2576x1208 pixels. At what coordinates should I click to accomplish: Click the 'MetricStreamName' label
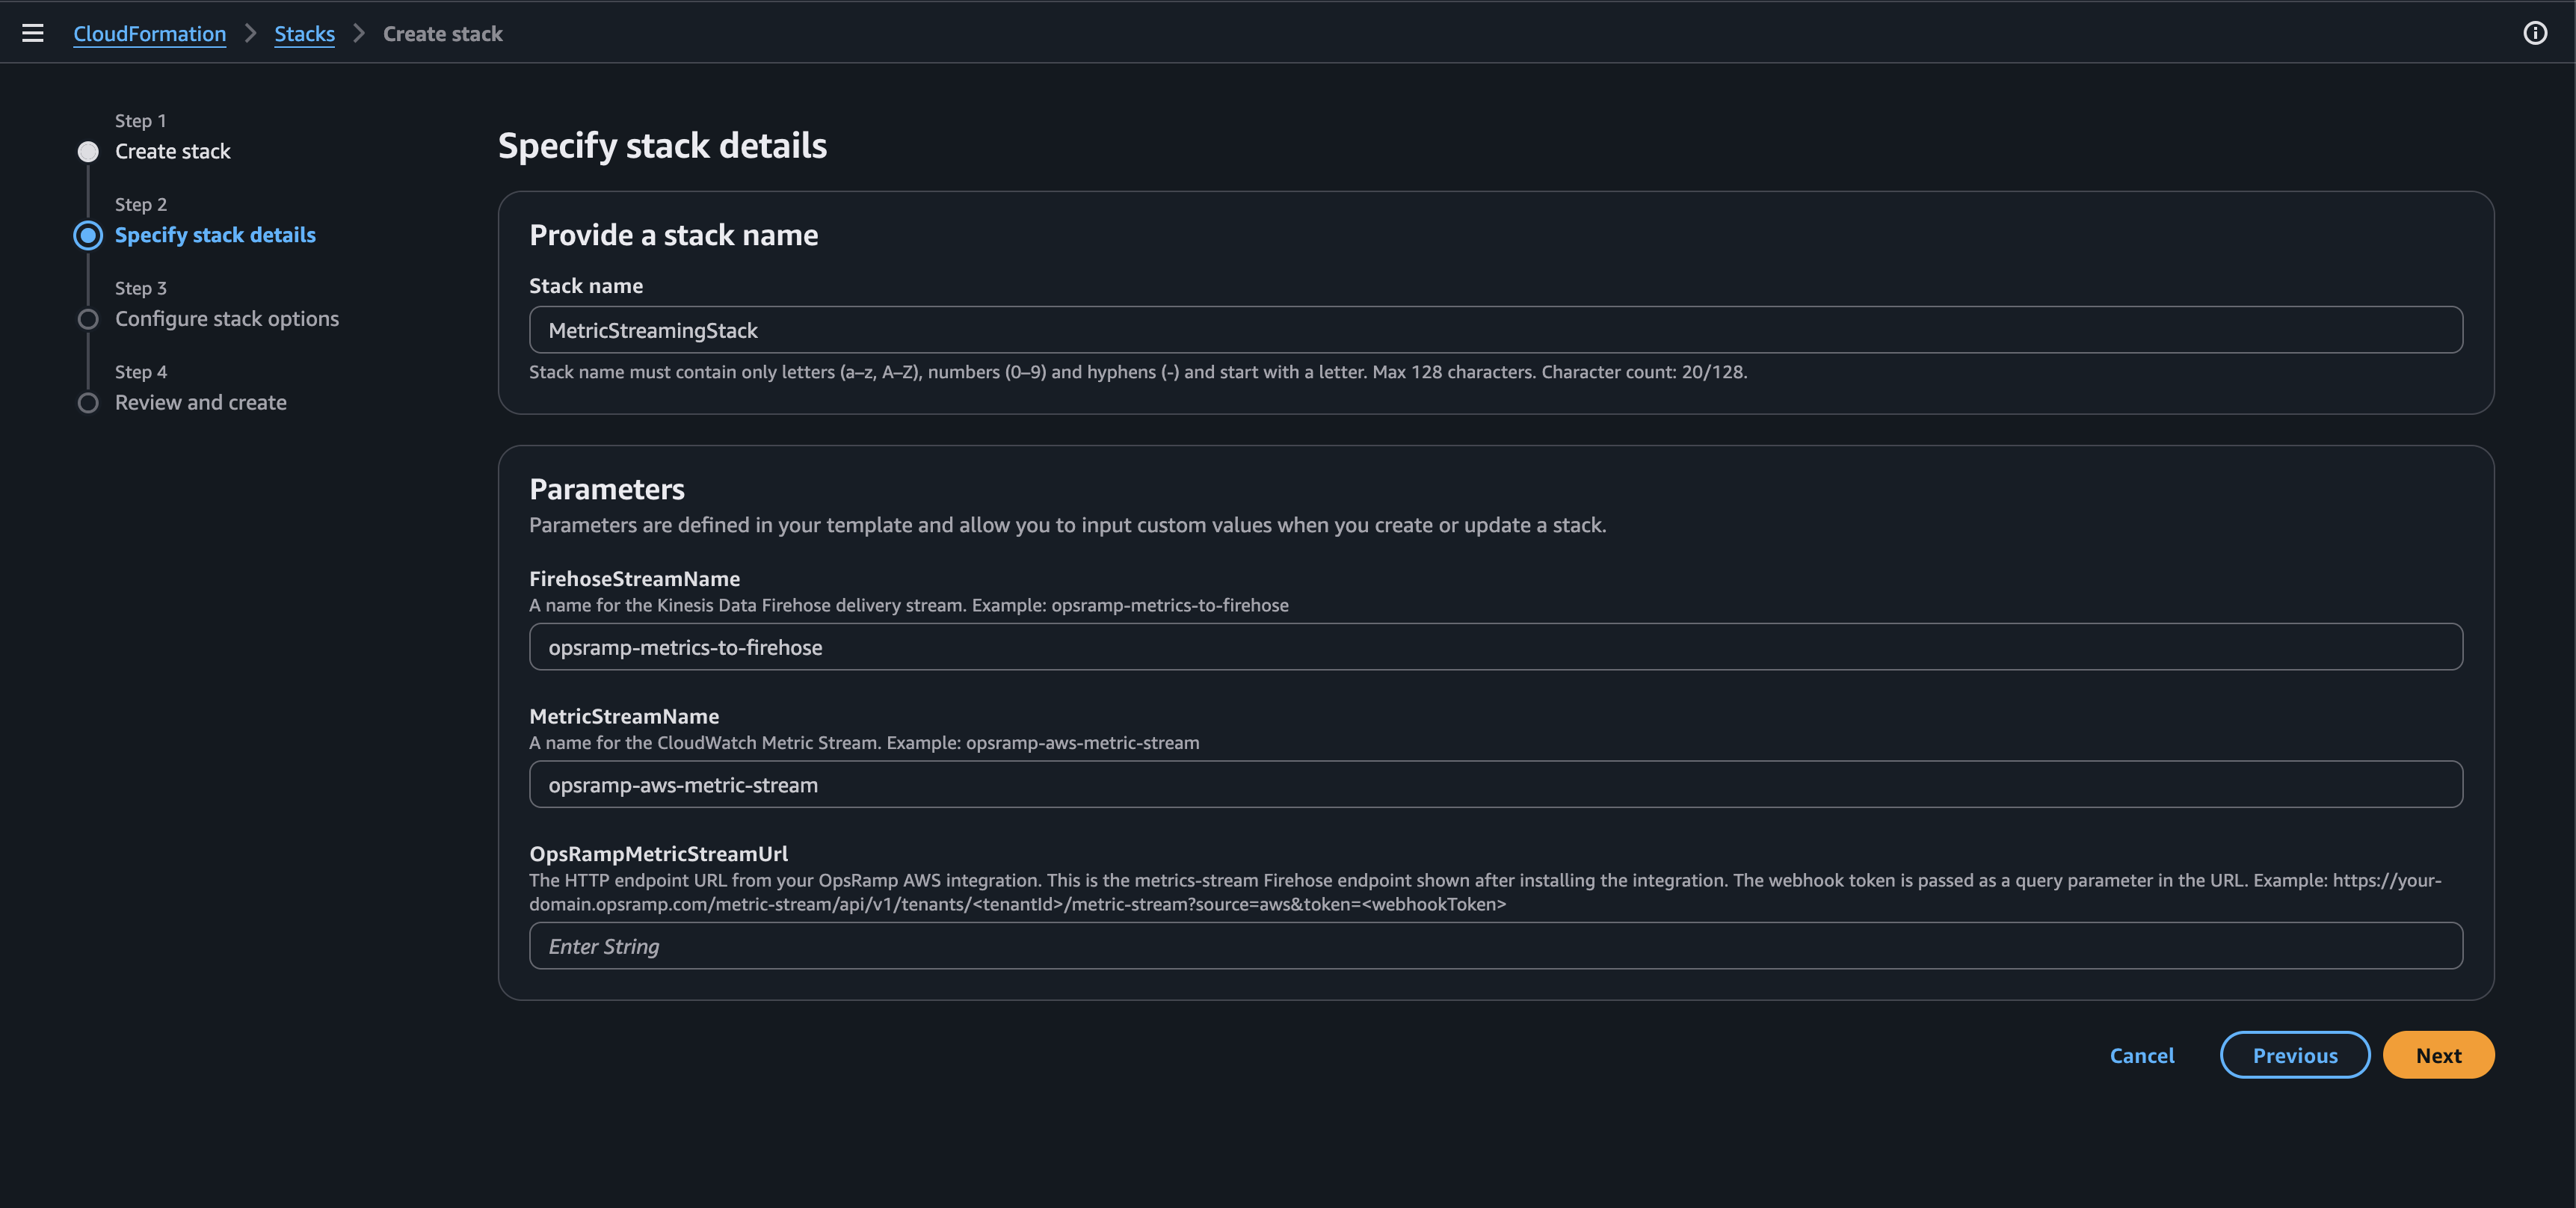coord(624,716)
